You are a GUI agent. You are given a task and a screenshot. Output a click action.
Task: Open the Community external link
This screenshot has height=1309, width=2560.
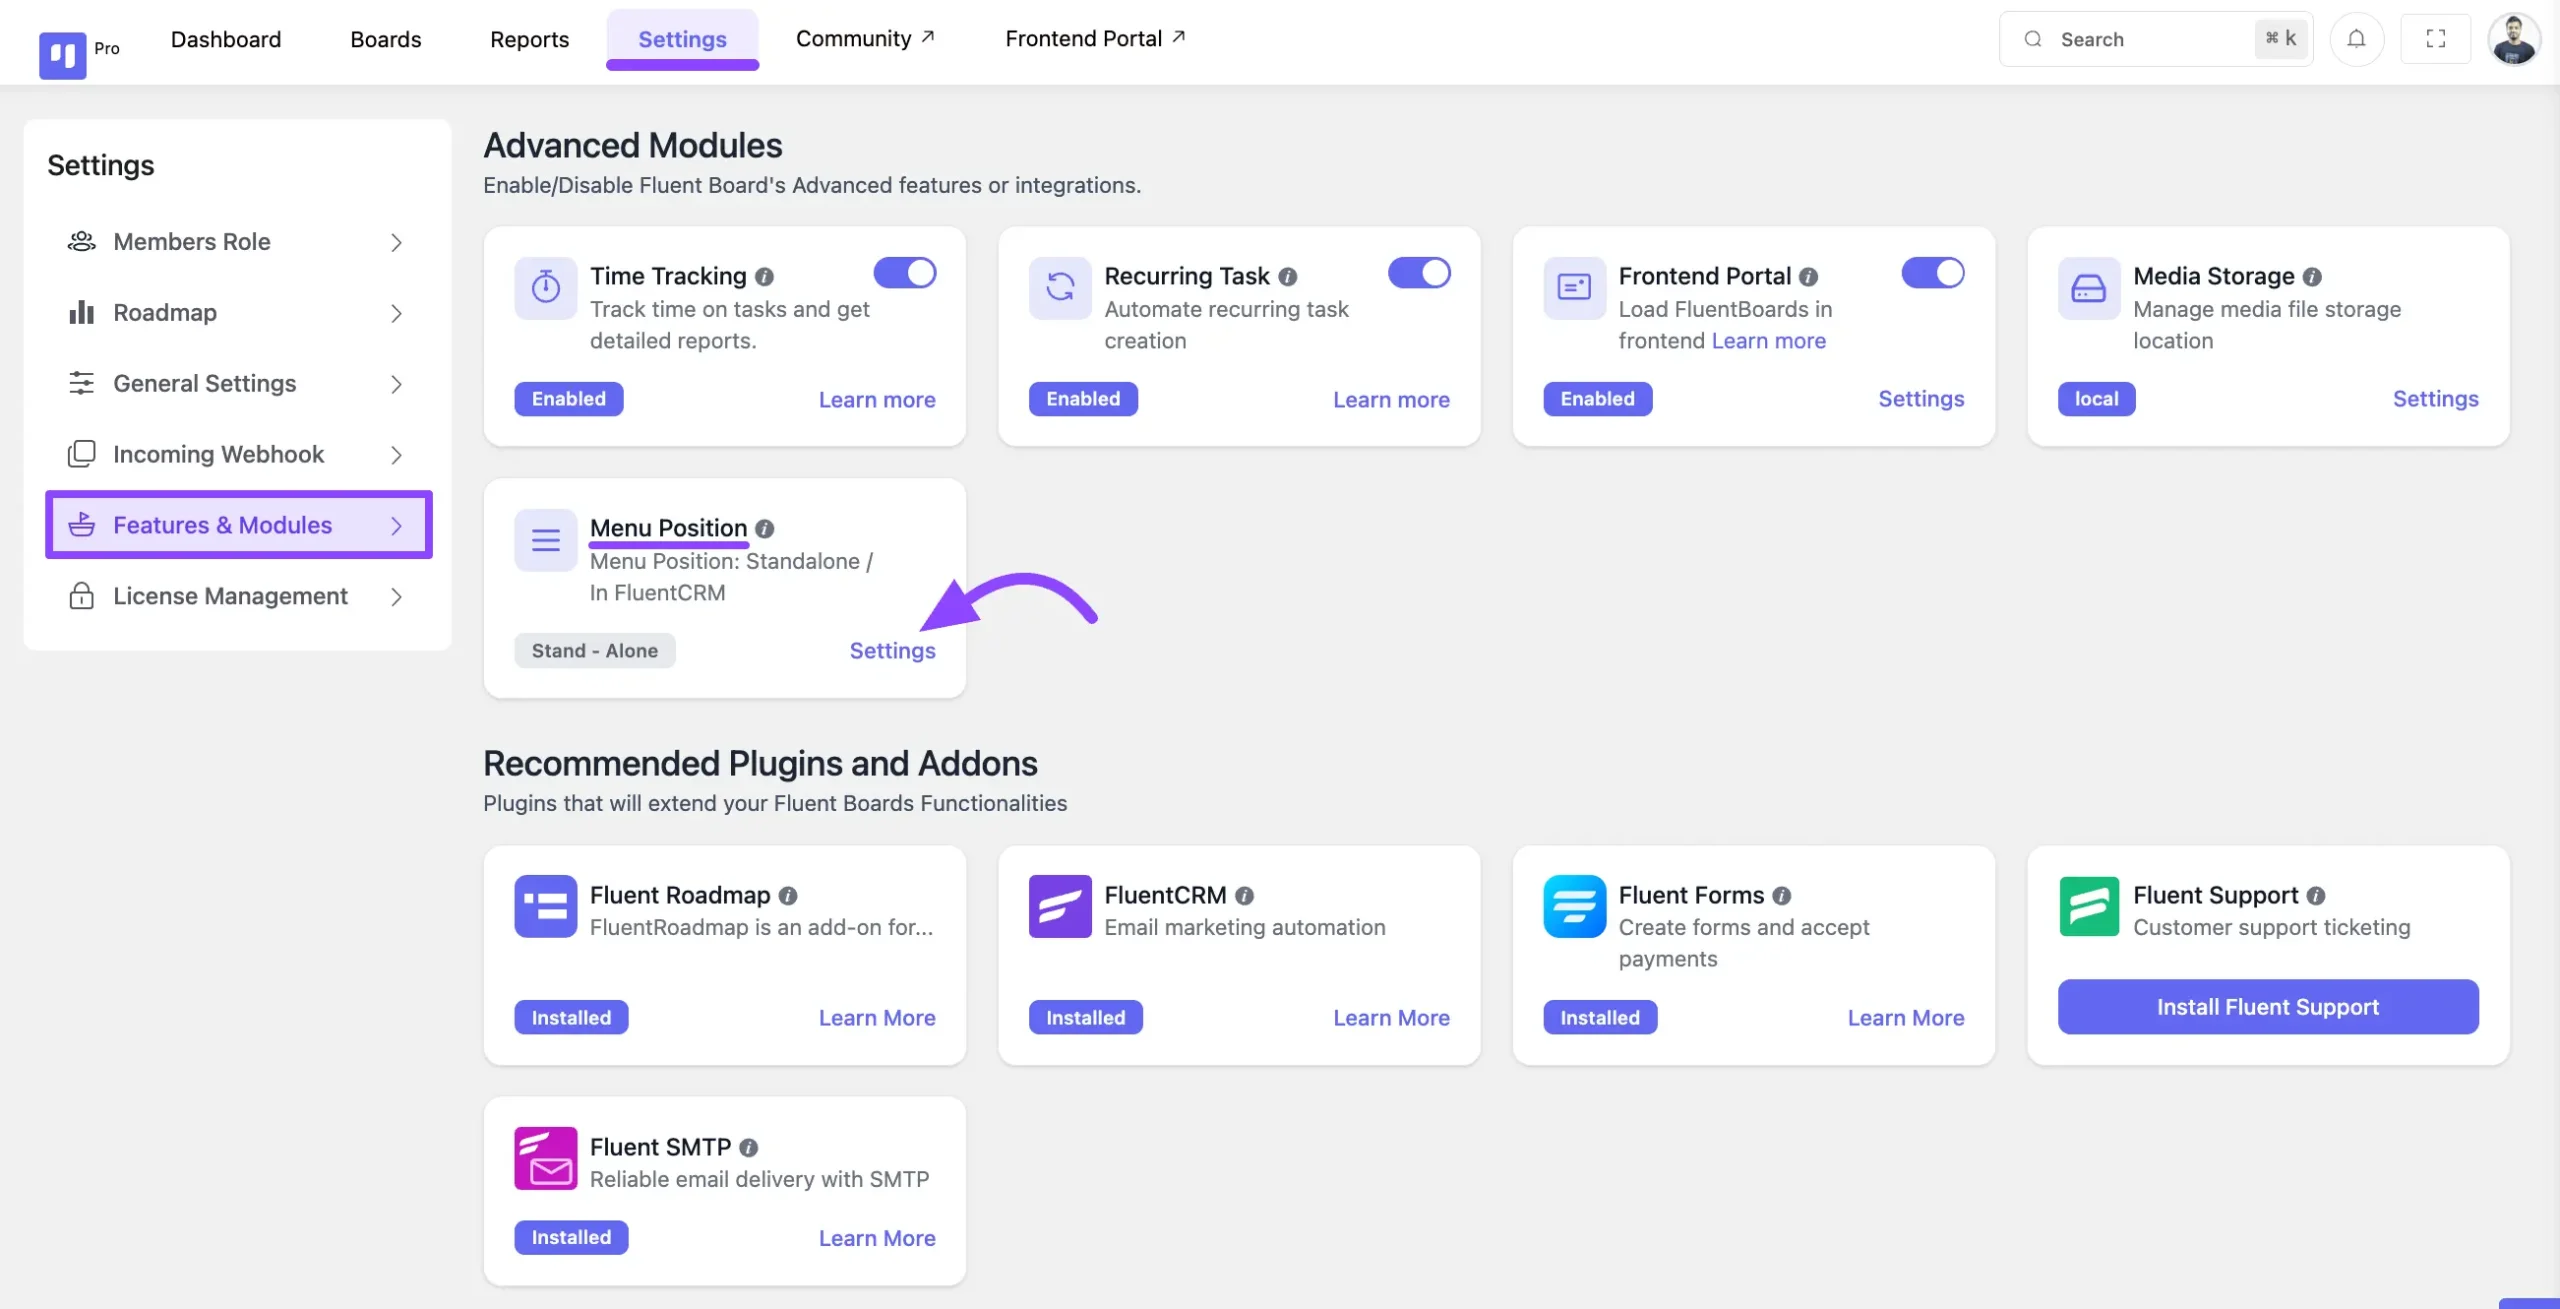point(865,39)
